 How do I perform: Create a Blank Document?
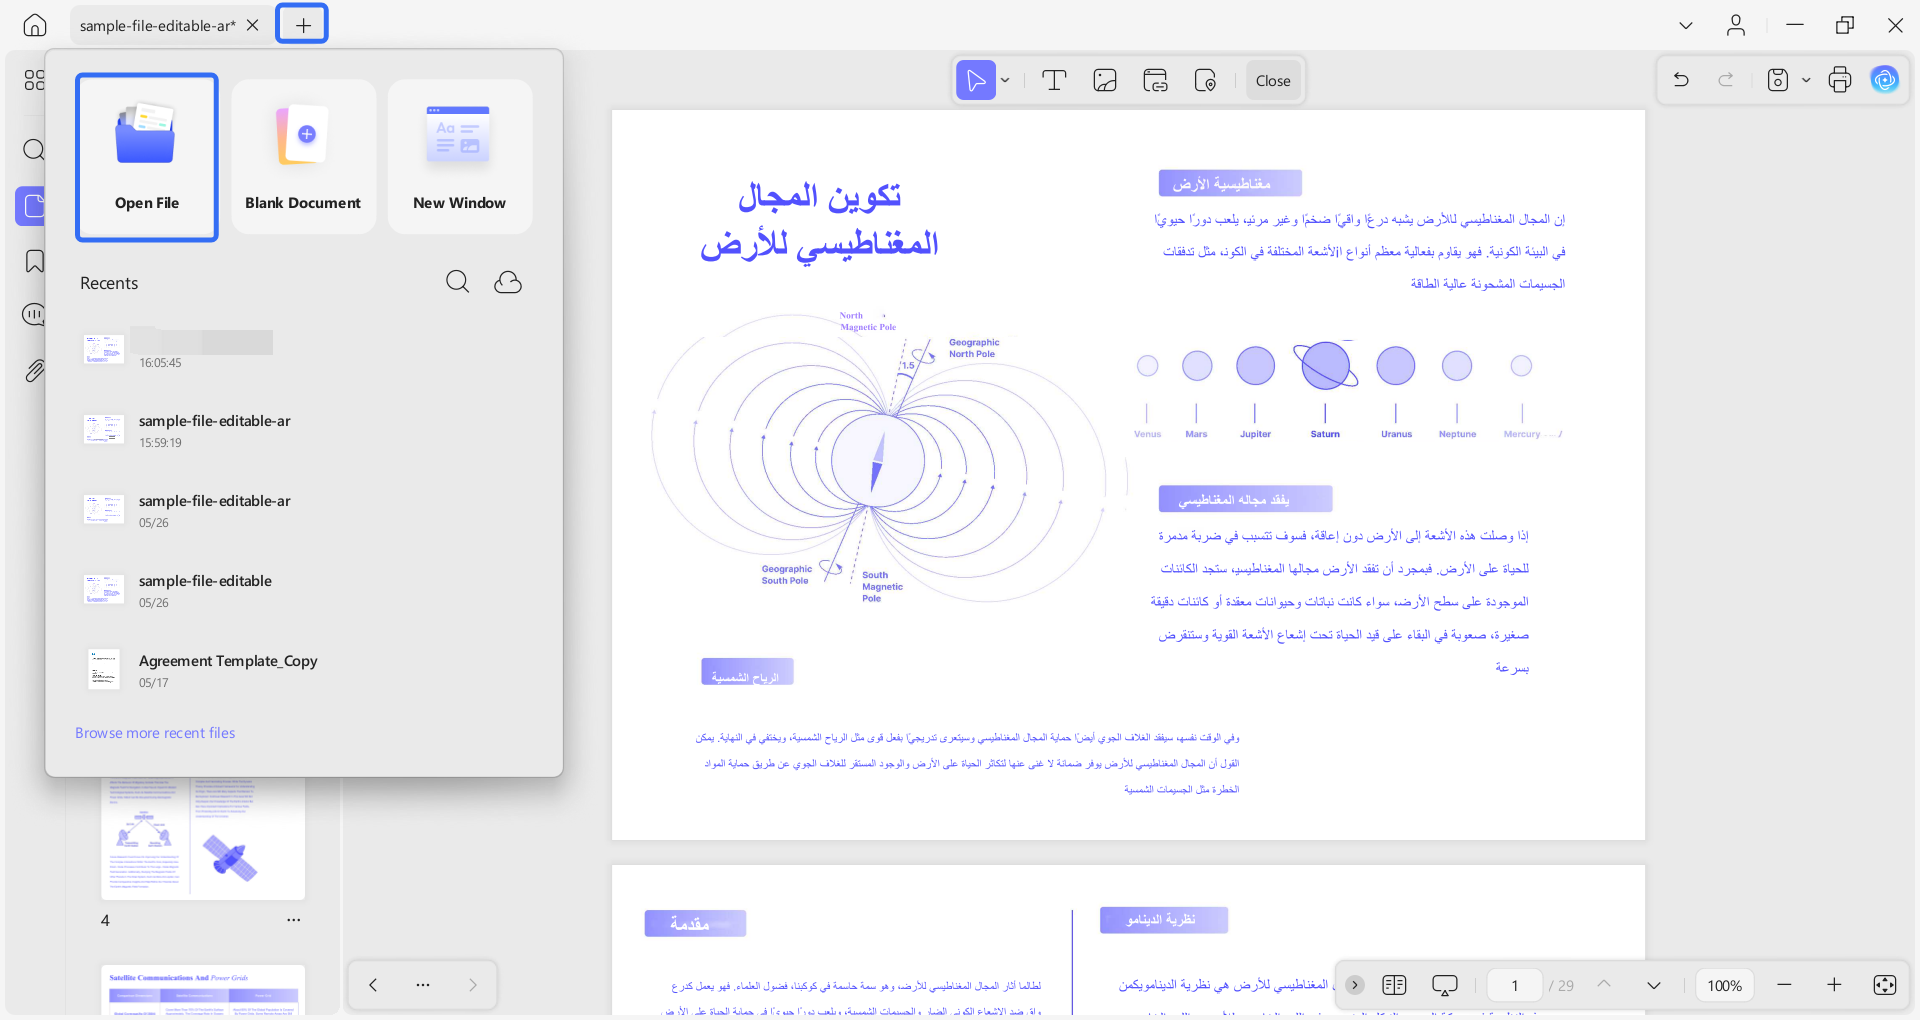click(303, 157)
